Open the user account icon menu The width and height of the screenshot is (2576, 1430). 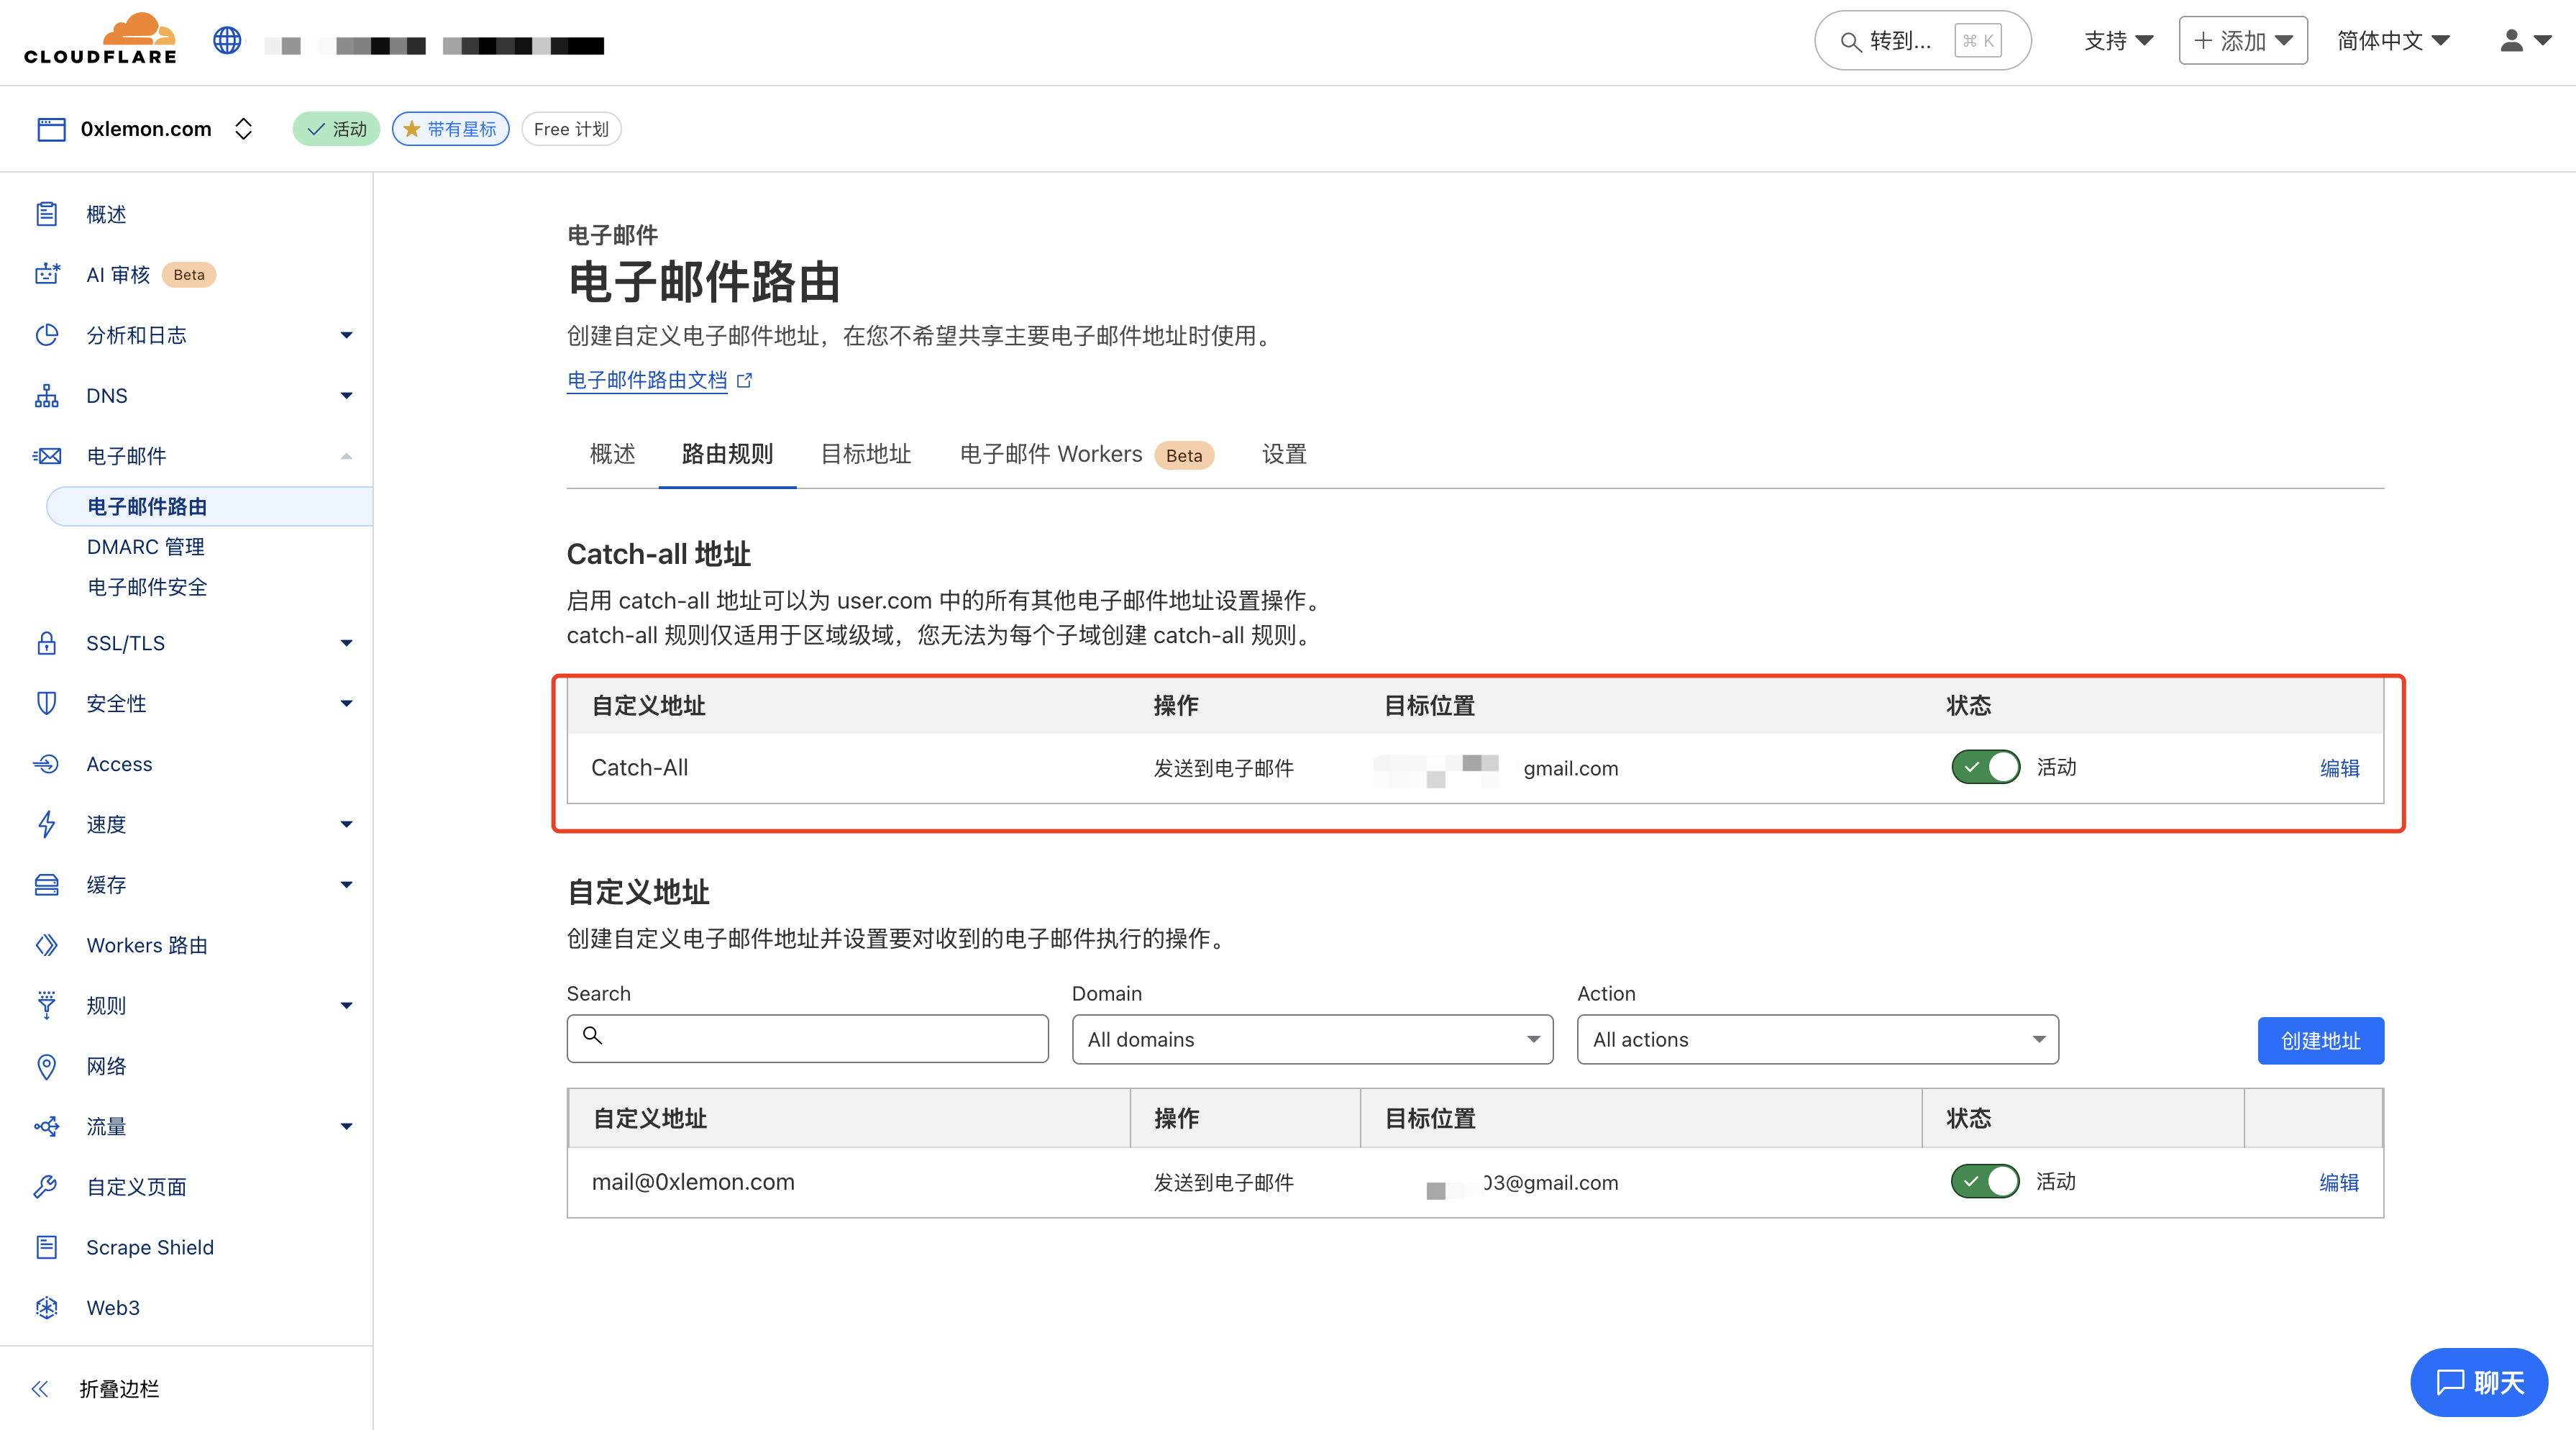click(2525, 40)
